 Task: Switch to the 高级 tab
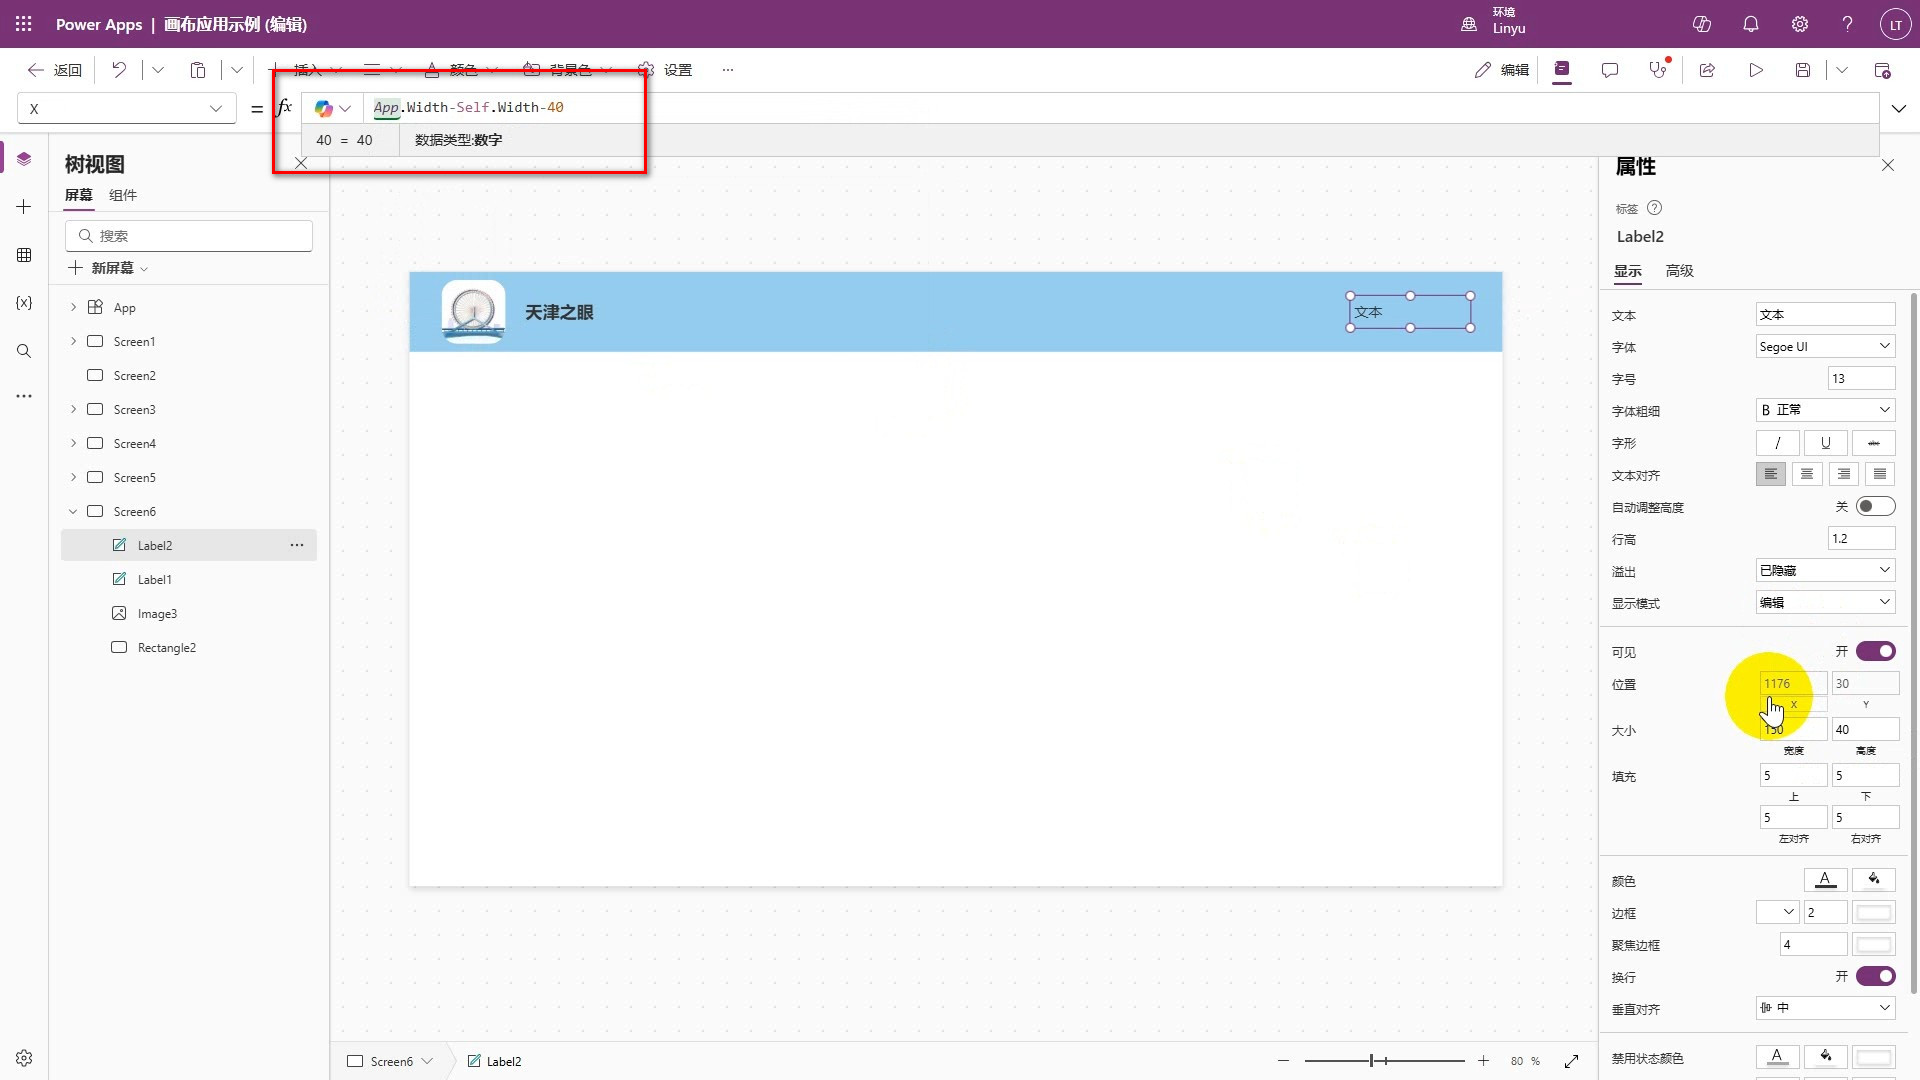click(x=1679, y=271)
